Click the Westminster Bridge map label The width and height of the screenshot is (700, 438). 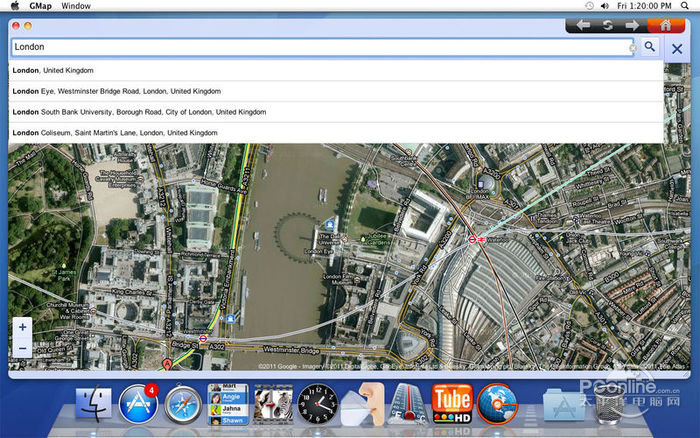(x=291, y=350)
